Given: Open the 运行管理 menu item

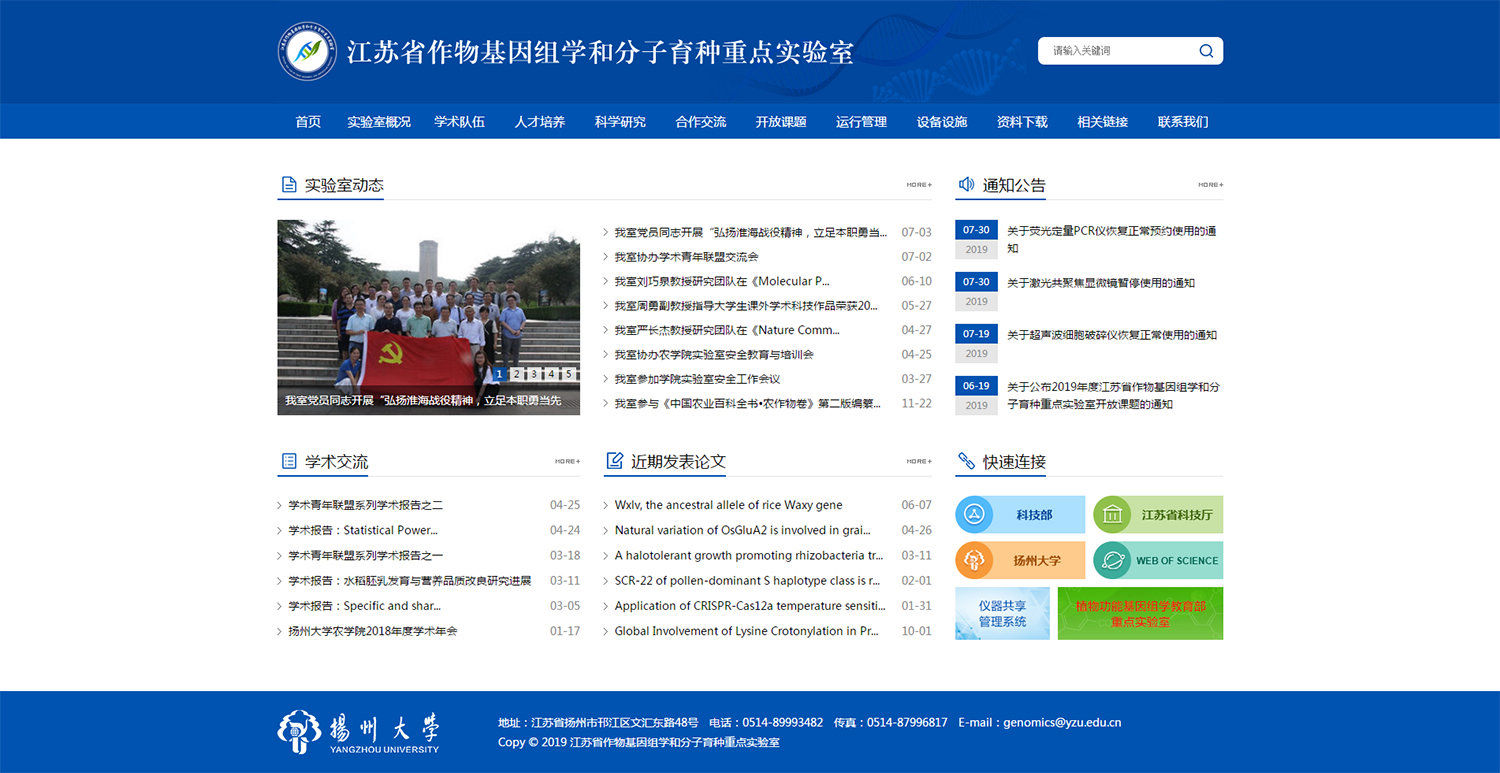Looking at the screenshot, I should [862, 122].
